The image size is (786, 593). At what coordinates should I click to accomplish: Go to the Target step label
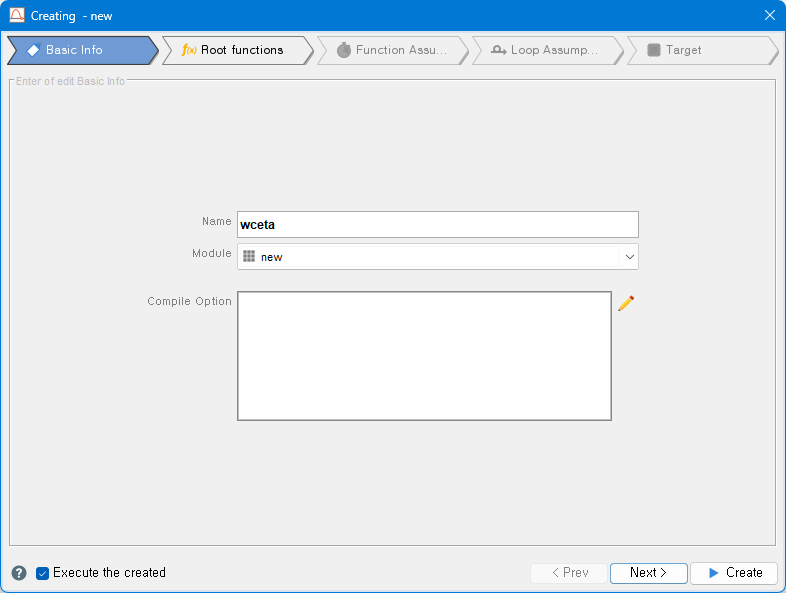[684, 50]
